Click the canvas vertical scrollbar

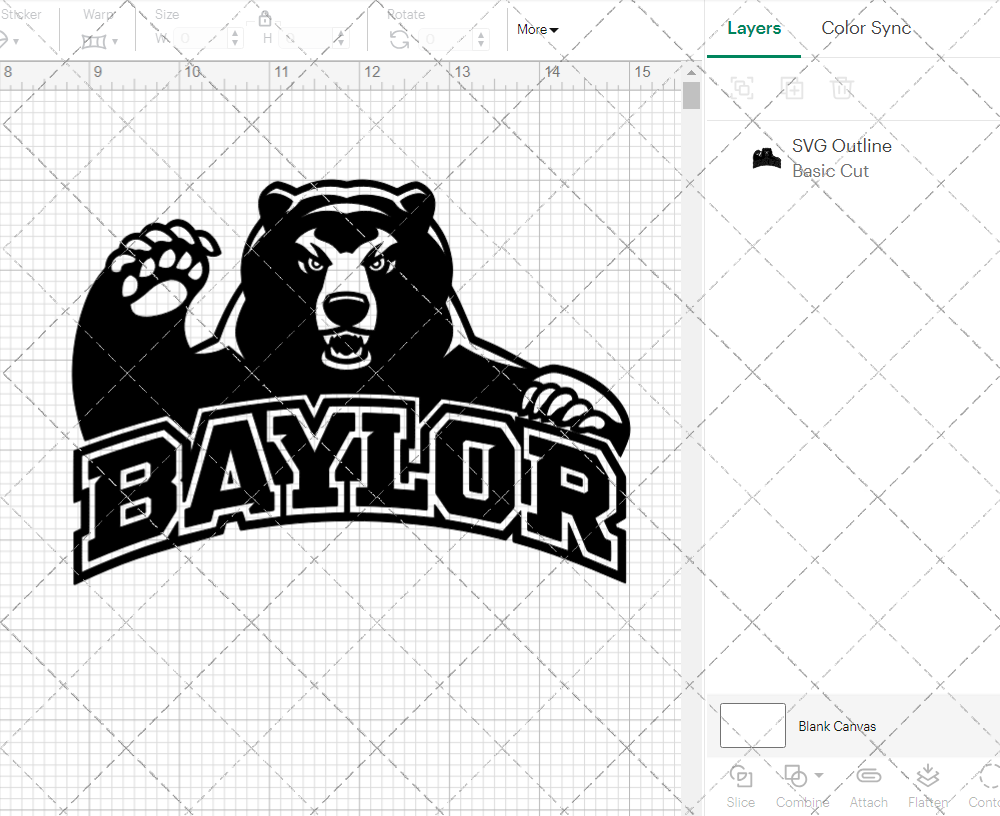[691, 95]
